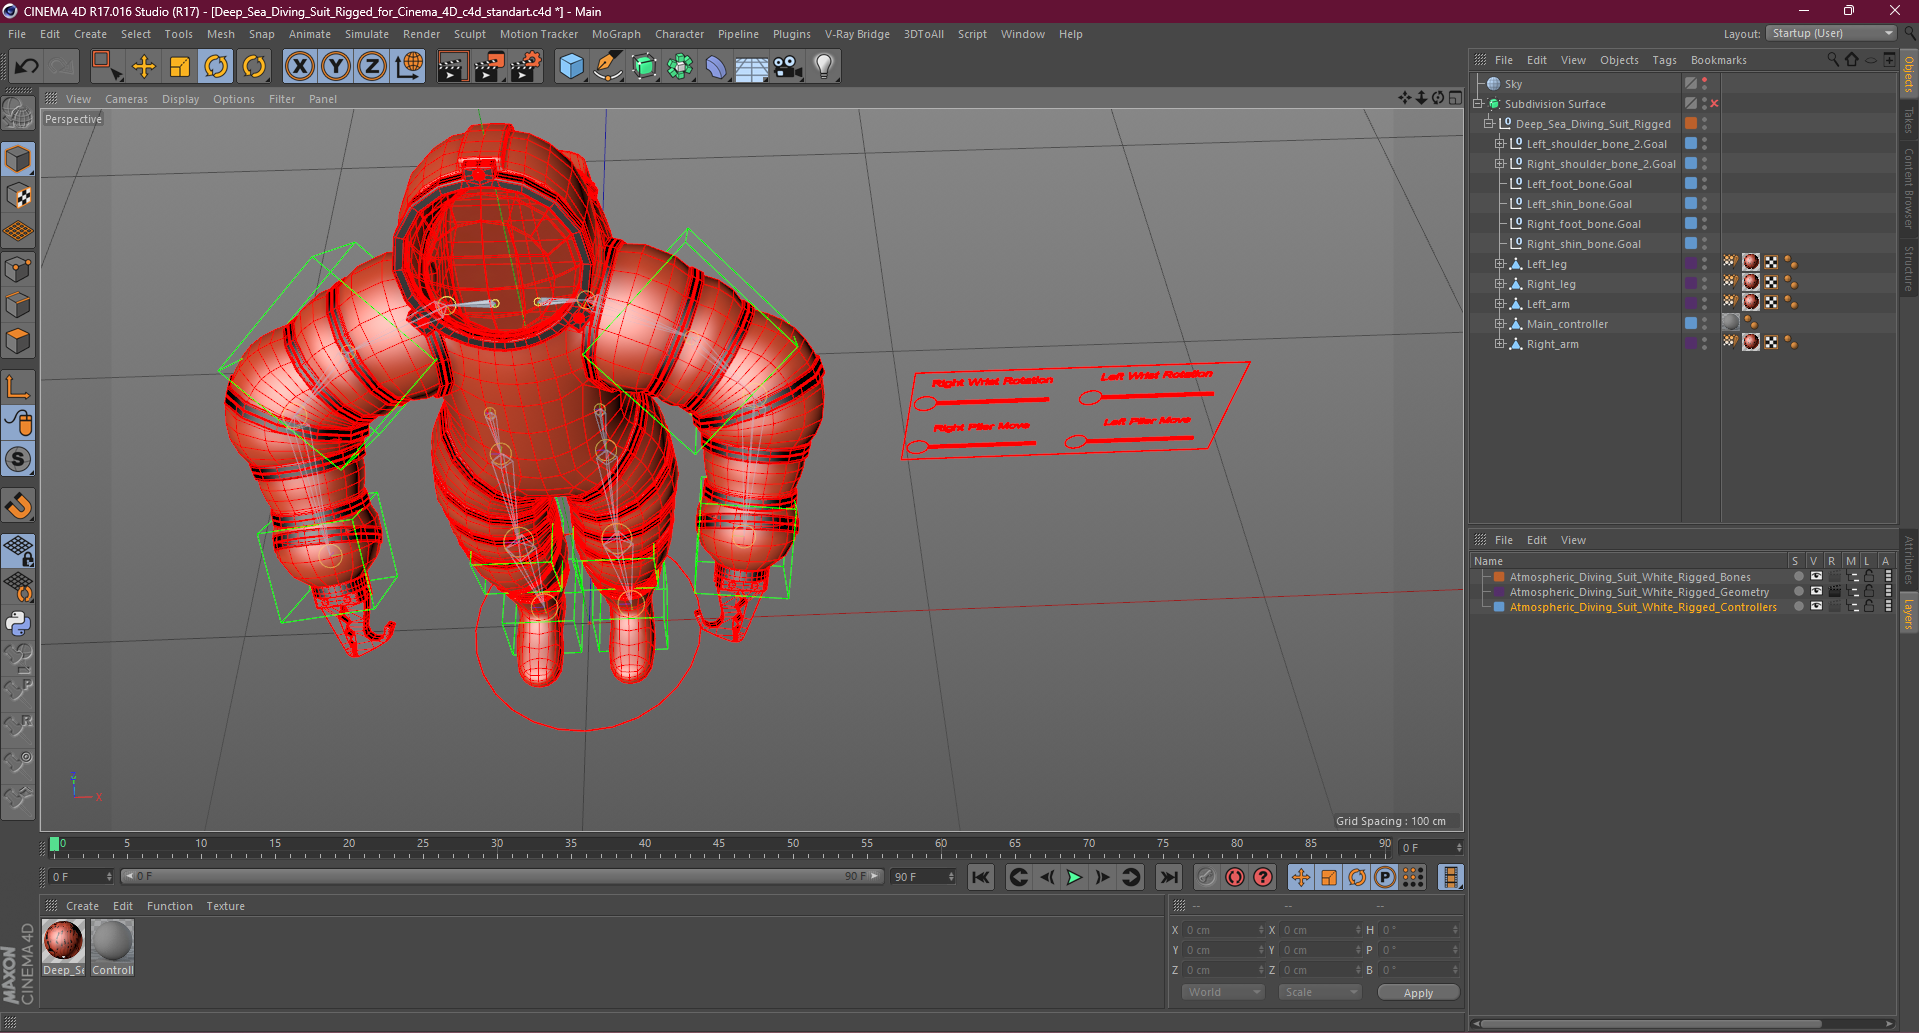Open the Edit Render Settings icon

[526, 66]
